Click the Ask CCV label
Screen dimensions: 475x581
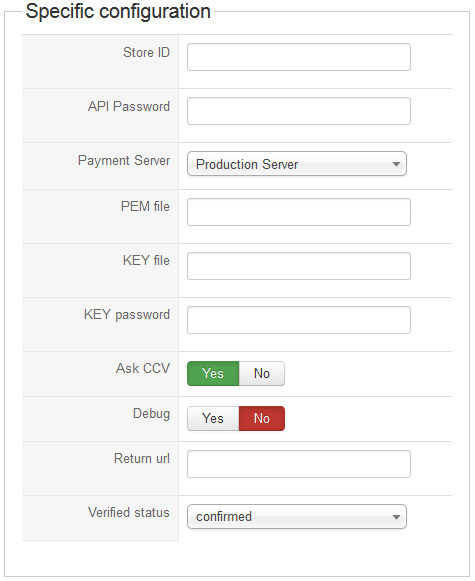click(x=143, y=368)
